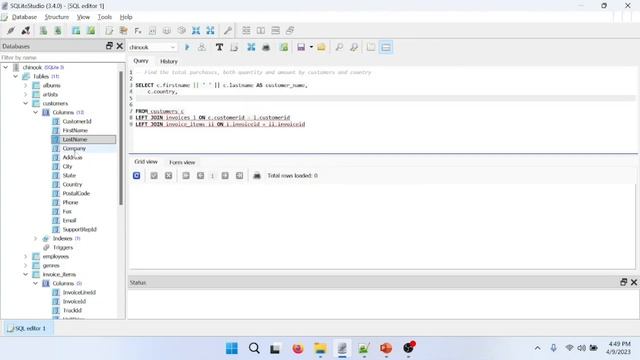Refresh the results grid with blue icon

(137, 176)
